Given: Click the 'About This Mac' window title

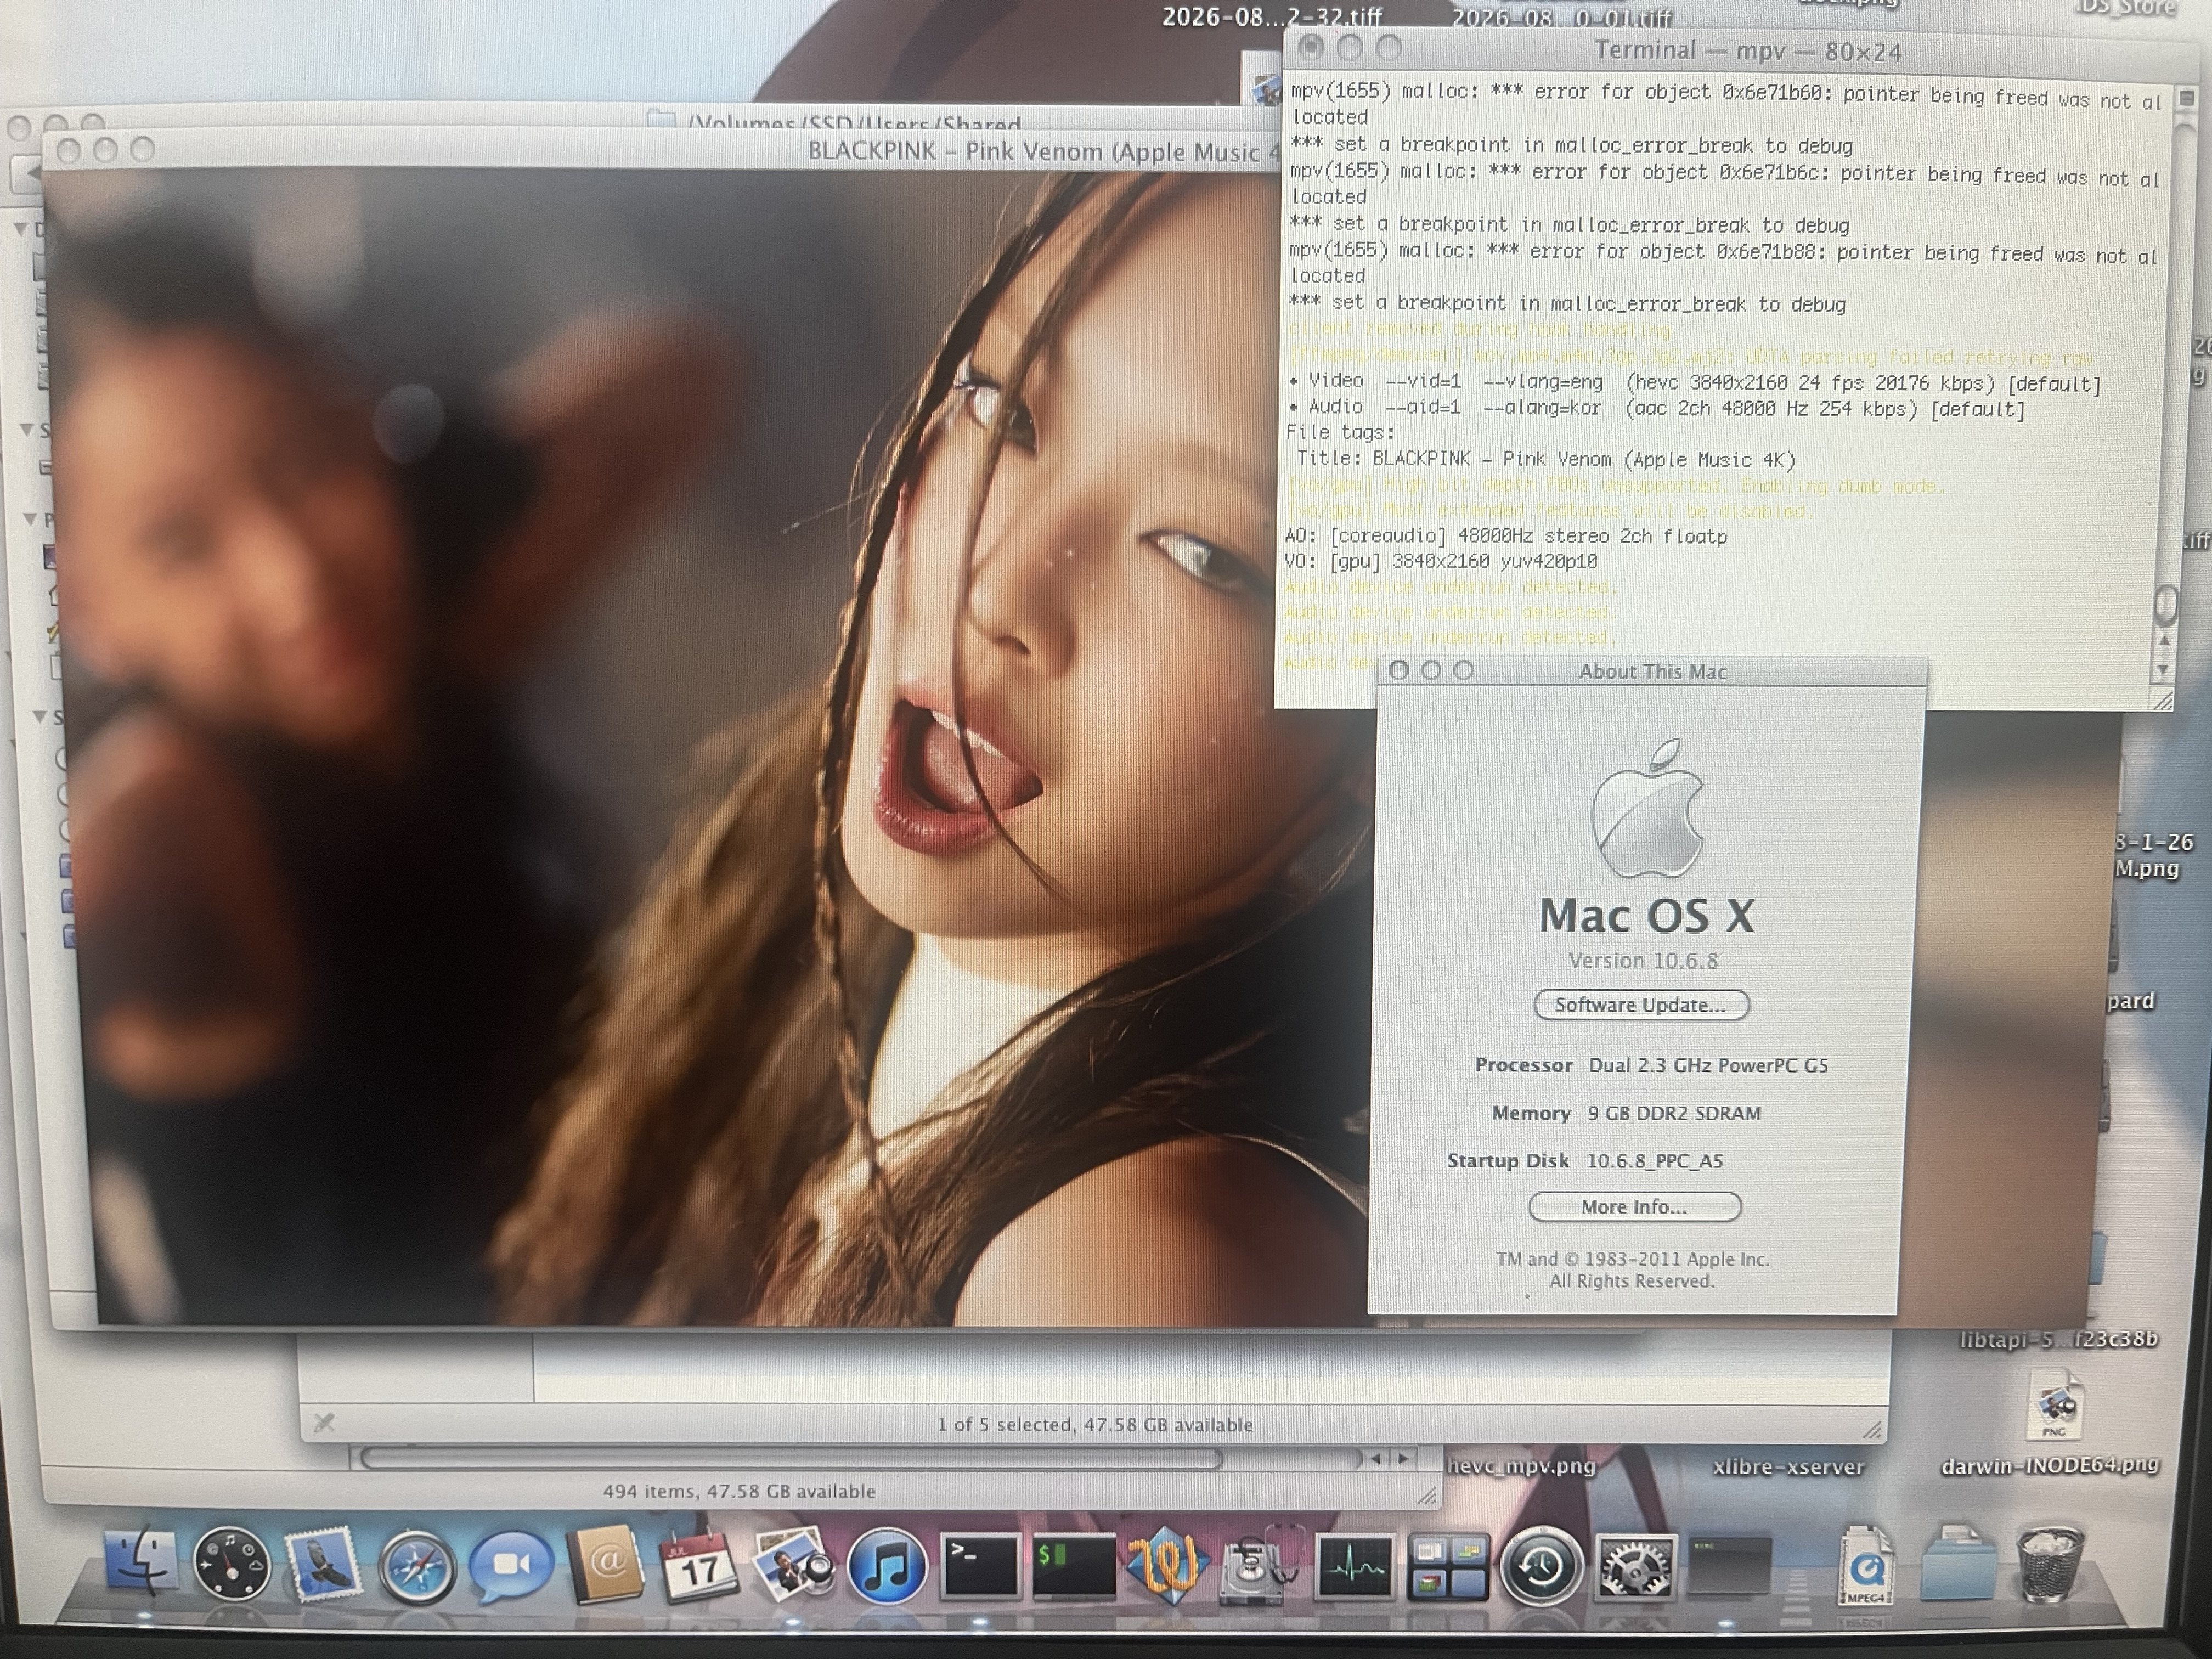Looking at the screenshot, I should [x=1653, y=672].
